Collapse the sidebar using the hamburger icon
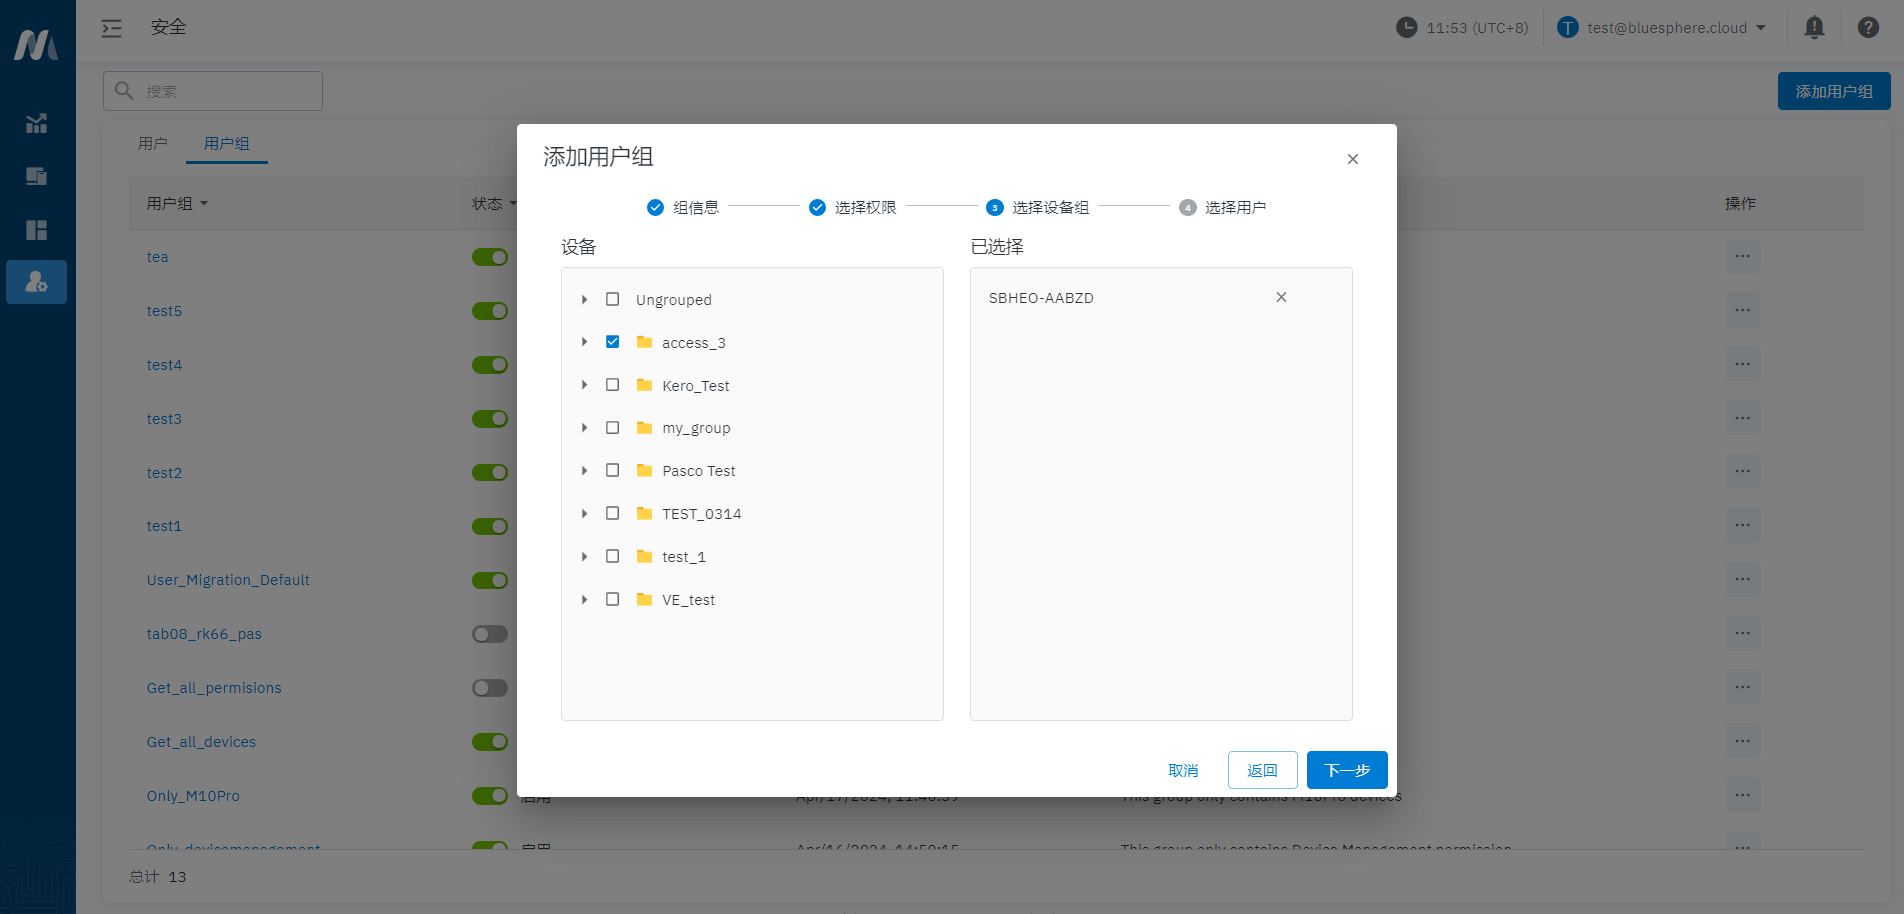Screen dimensions: 1904x914 tap(111, 28)
